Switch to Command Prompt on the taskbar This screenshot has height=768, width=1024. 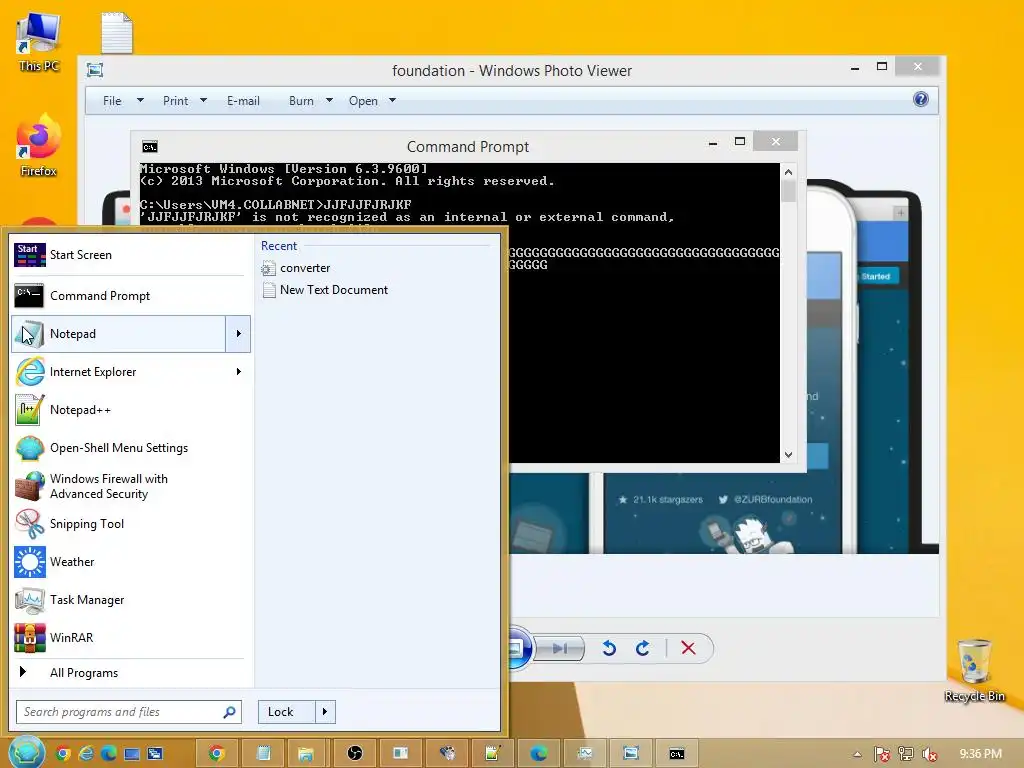tap(677, 754)
